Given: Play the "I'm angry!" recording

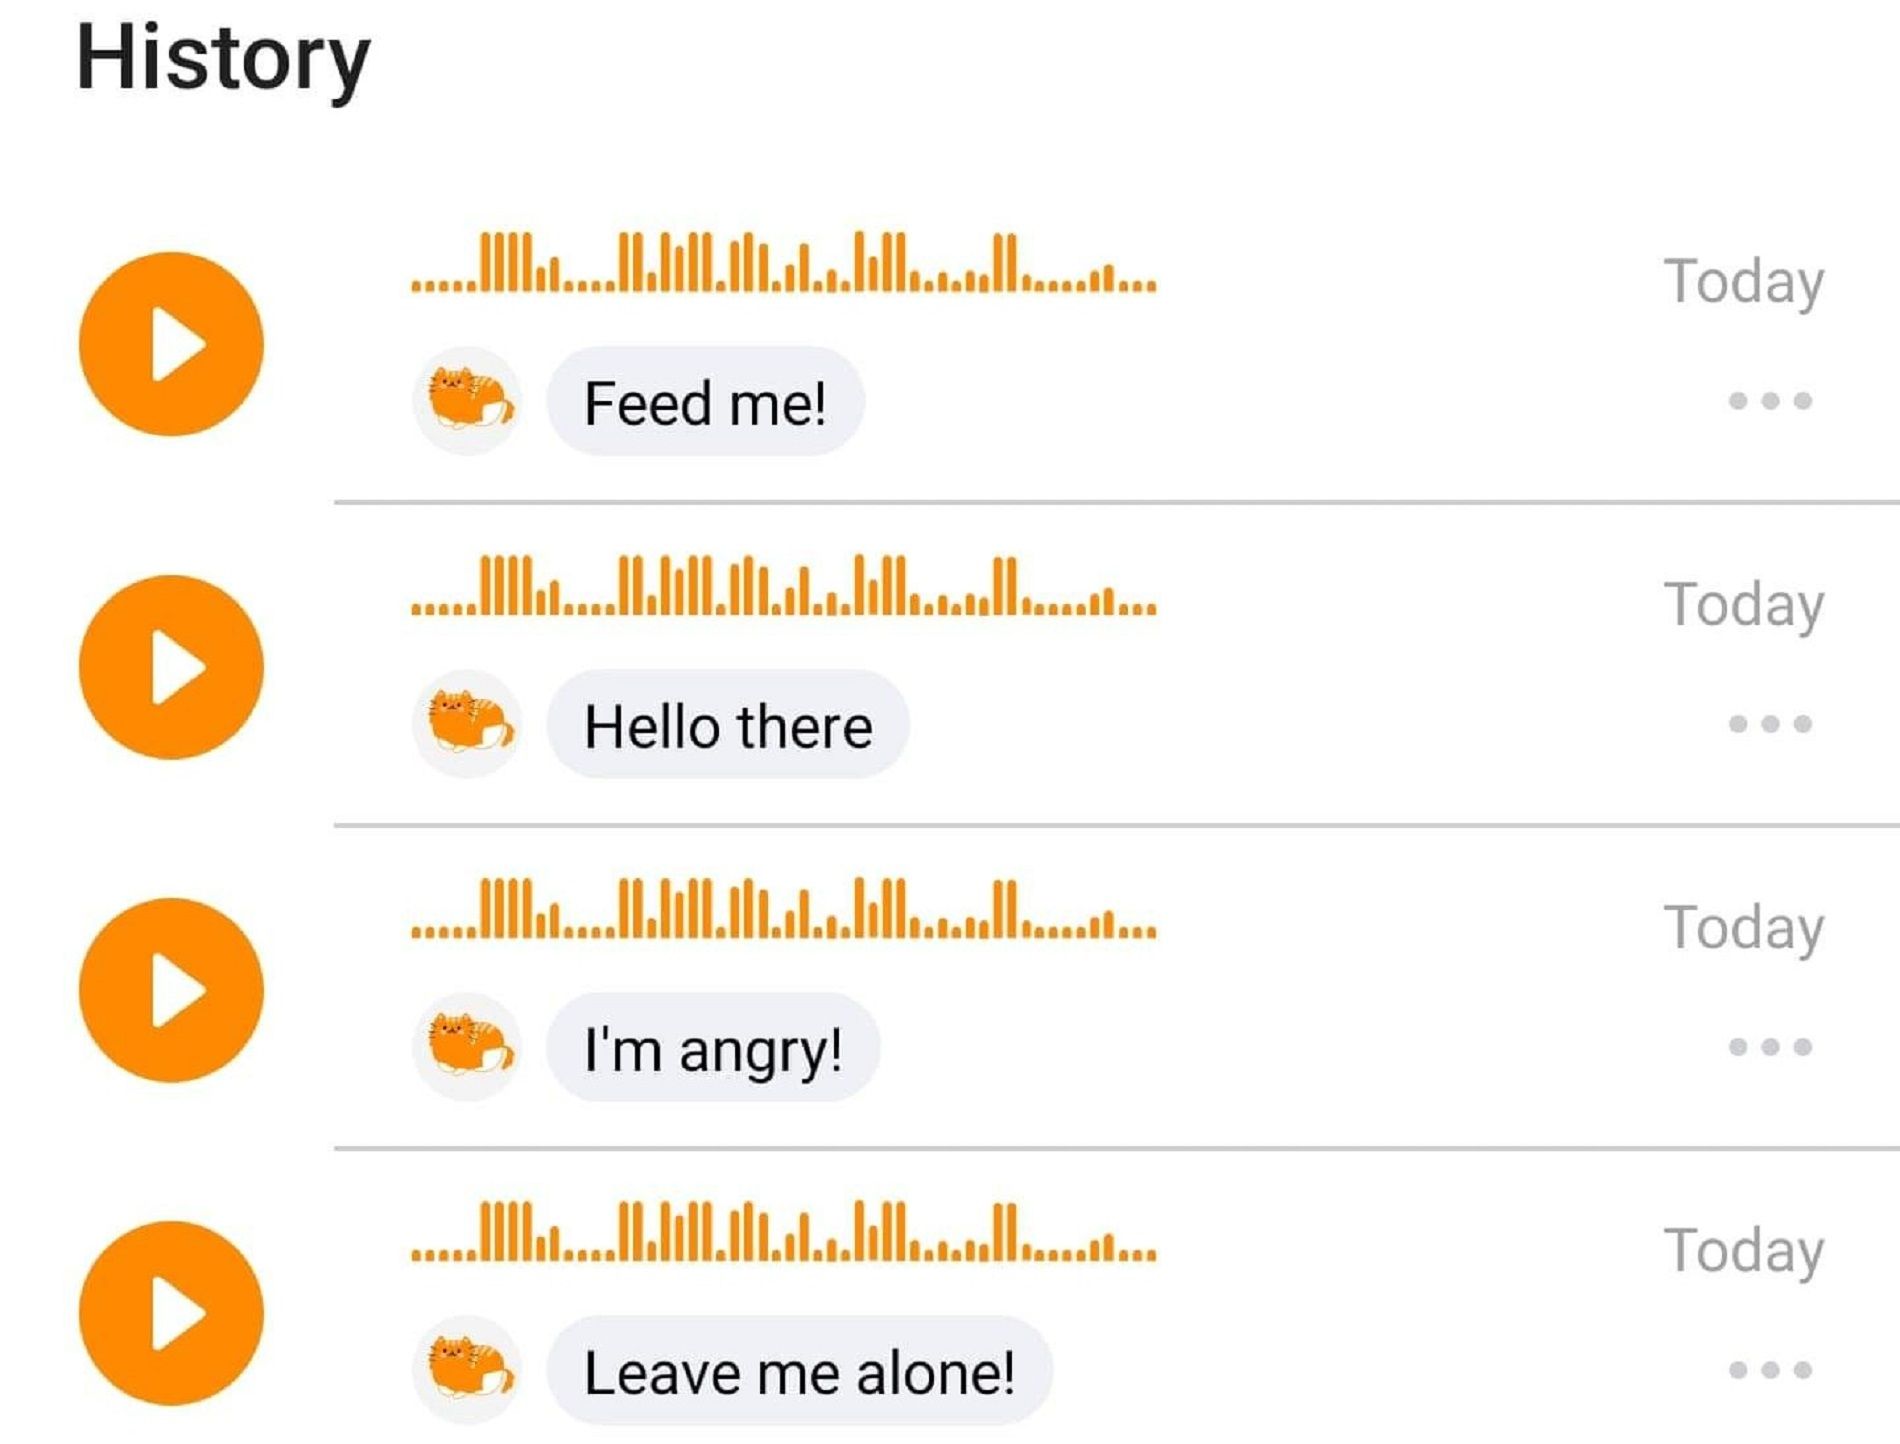Looking at the screenshot, I should (x=171, y=990).
